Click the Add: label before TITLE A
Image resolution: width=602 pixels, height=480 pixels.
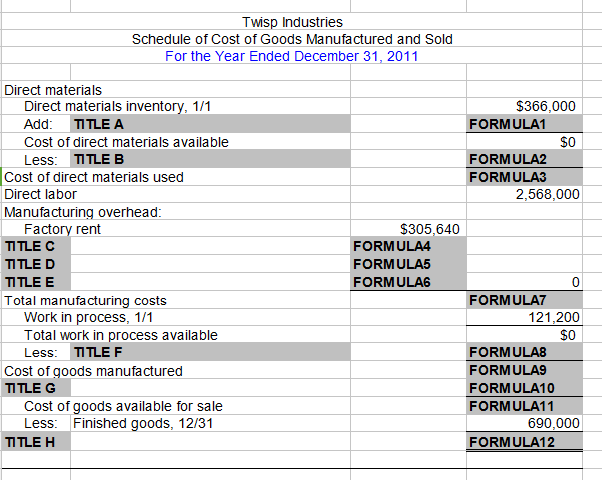point(38,124)
